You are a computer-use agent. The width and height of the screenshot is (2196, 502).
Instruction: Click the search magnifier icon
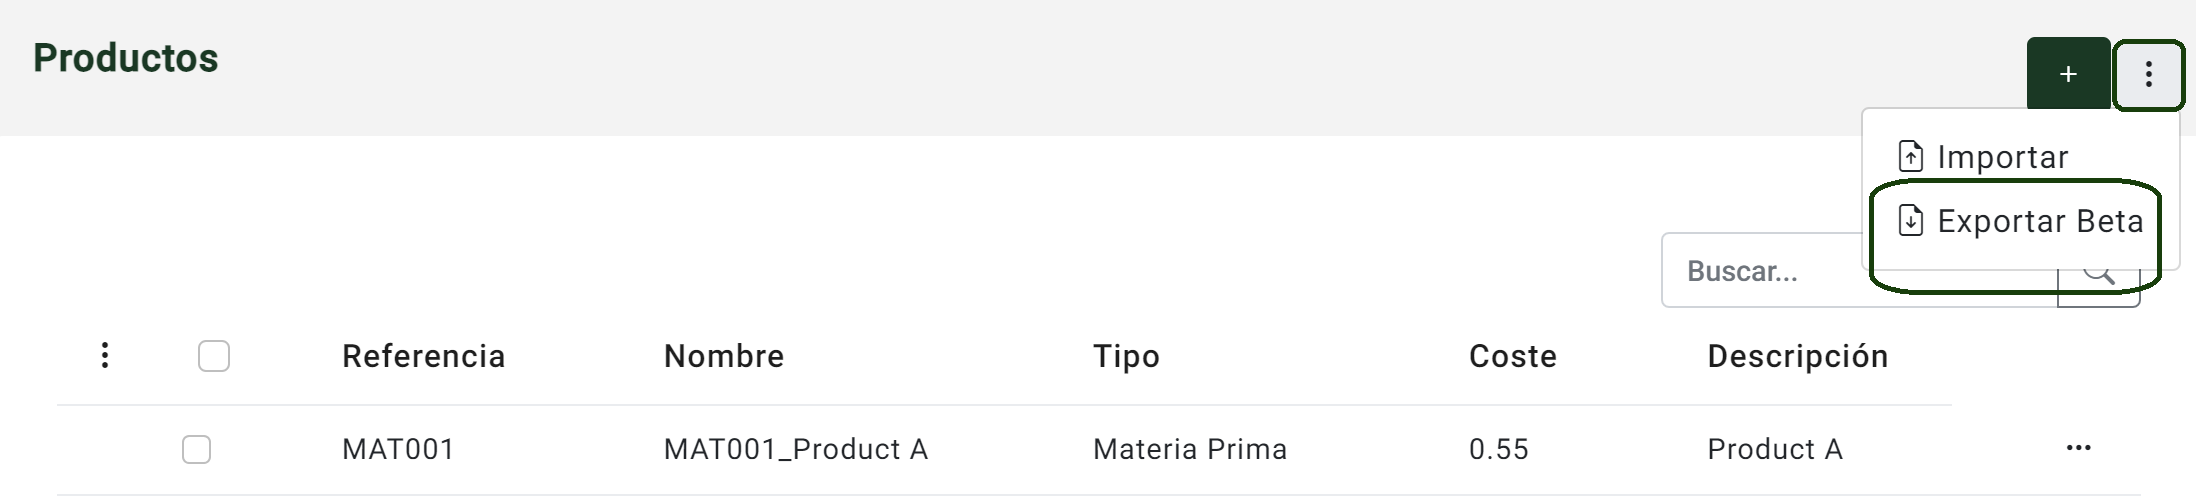coord(2099,271)
